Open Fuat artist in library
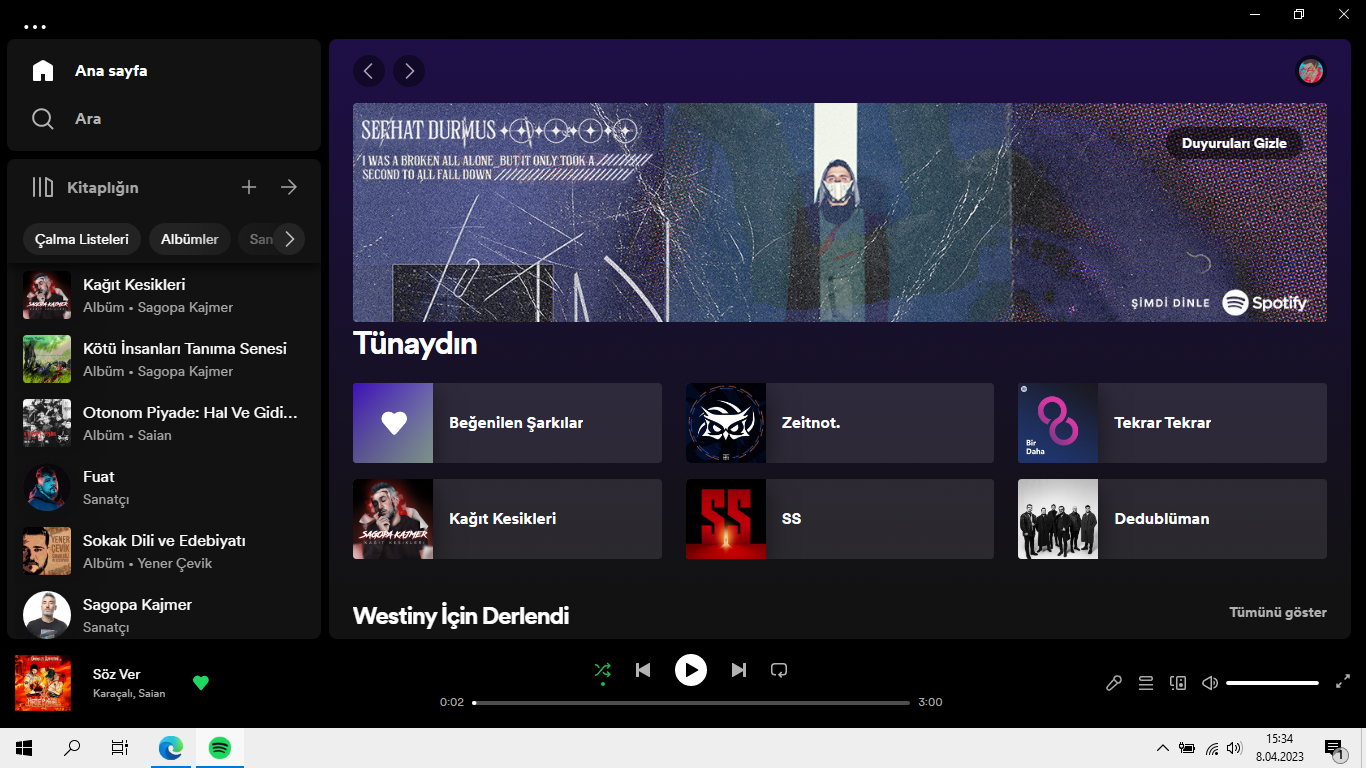Image resolution: width=1366 pixels, height=768 pixels. pos(164,487)
